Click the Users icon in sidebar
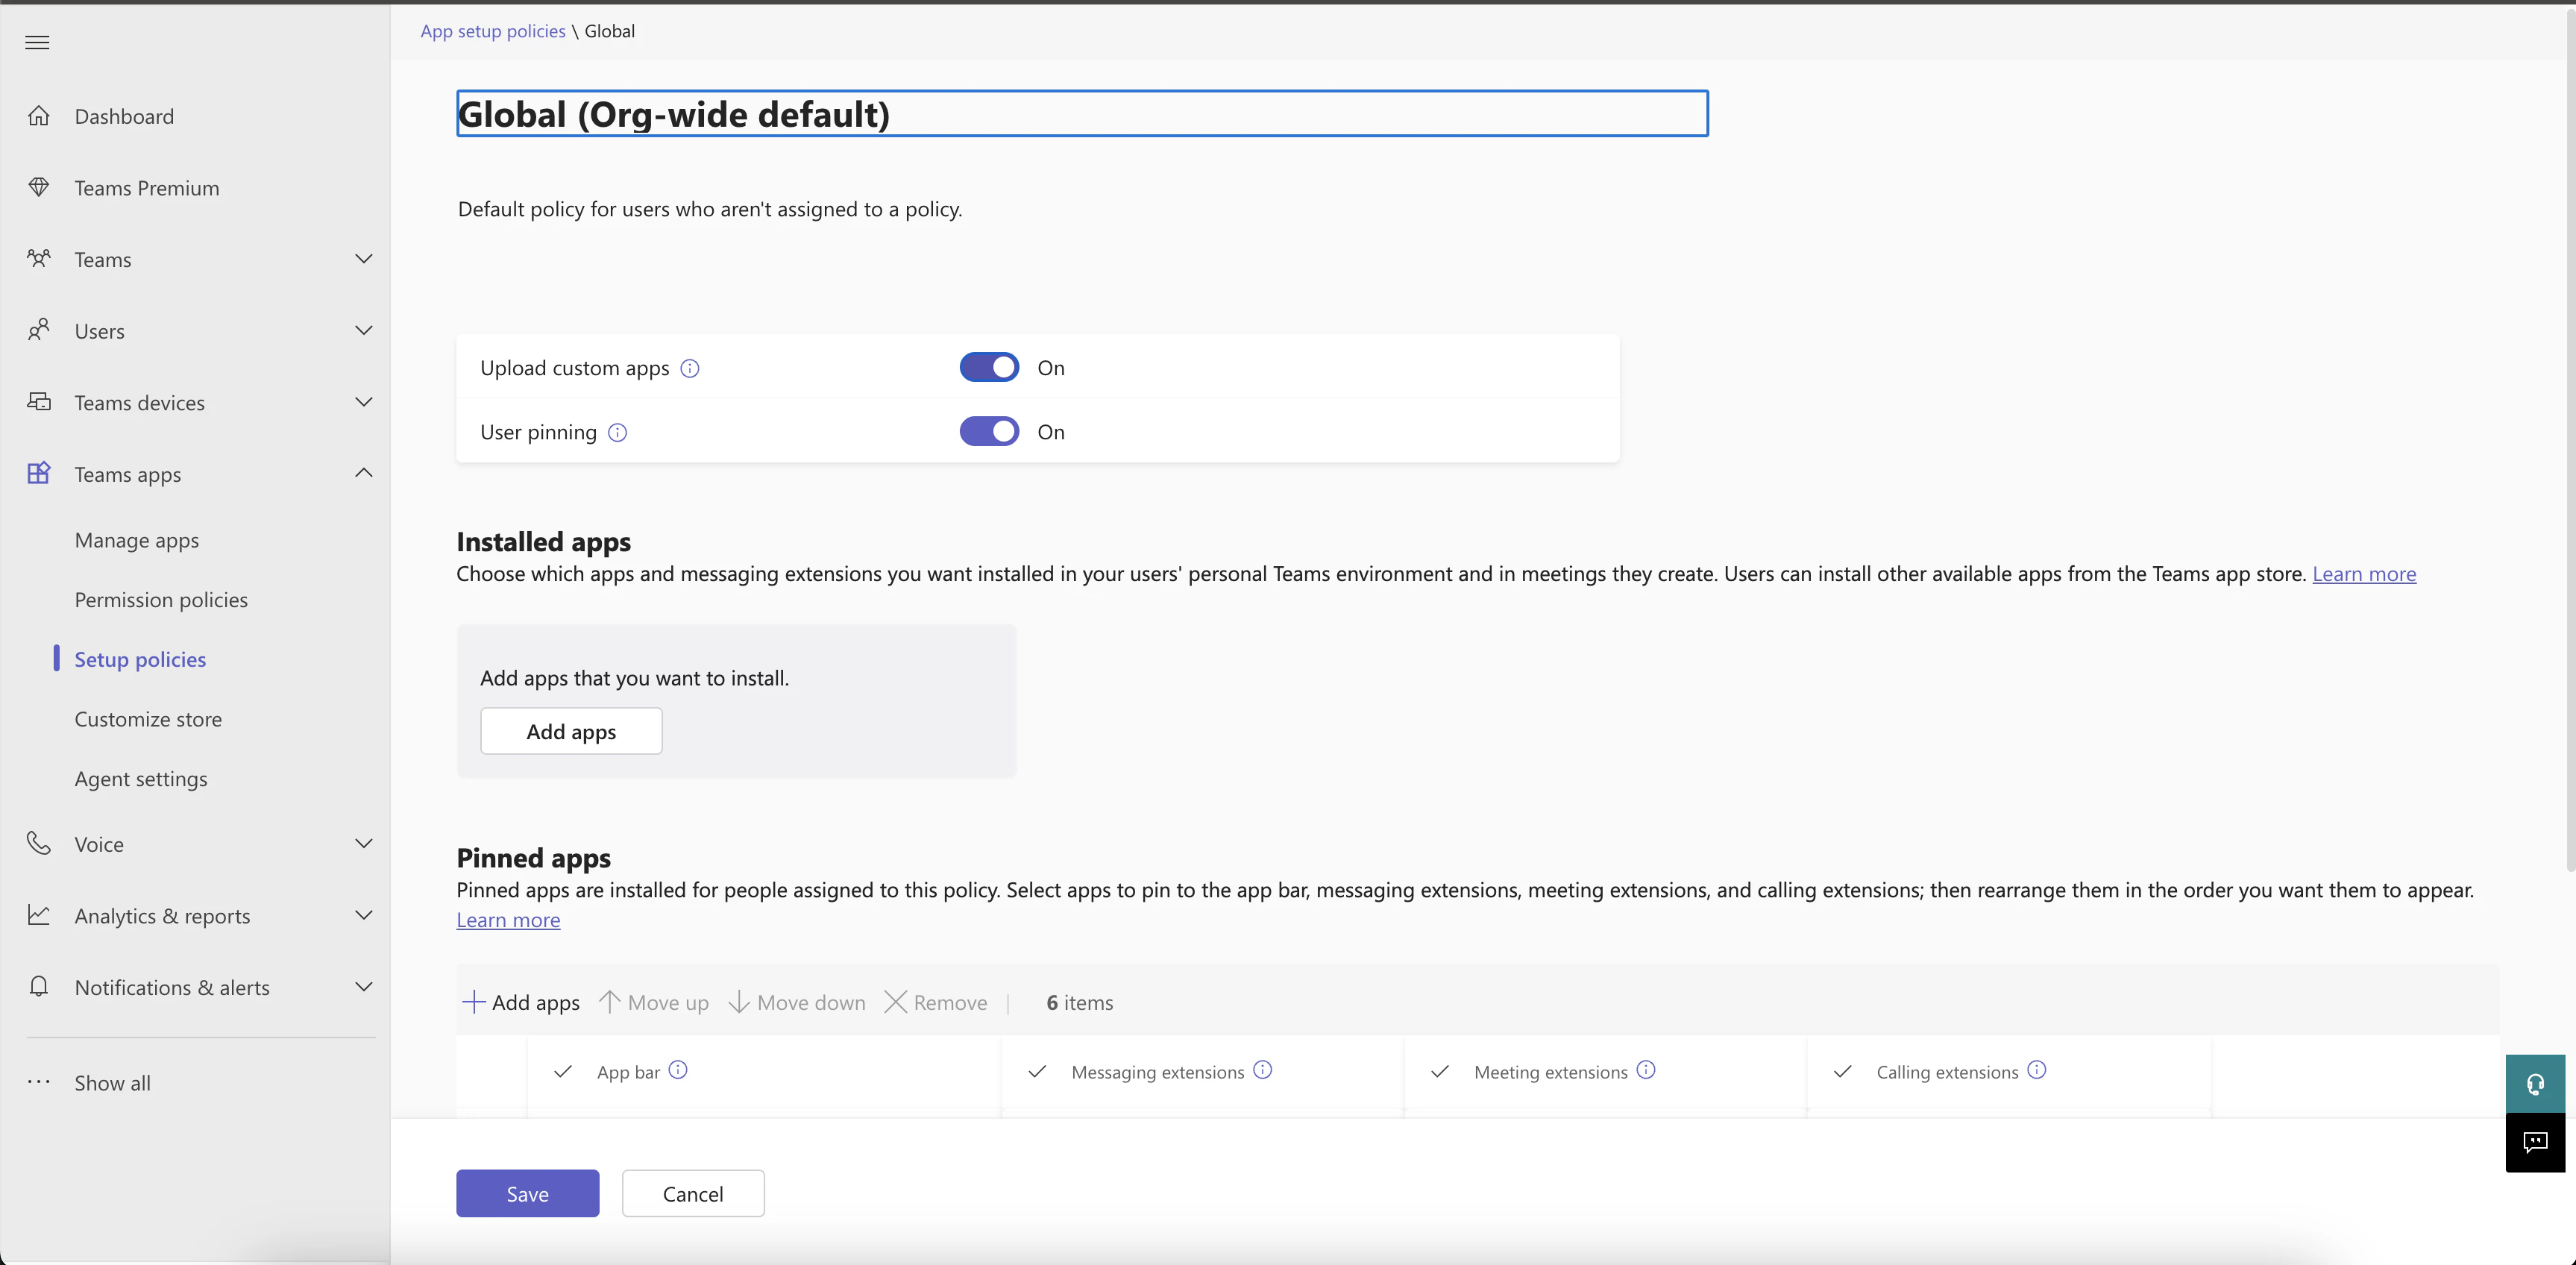Screen dimensions: 2576x1265 38,330
